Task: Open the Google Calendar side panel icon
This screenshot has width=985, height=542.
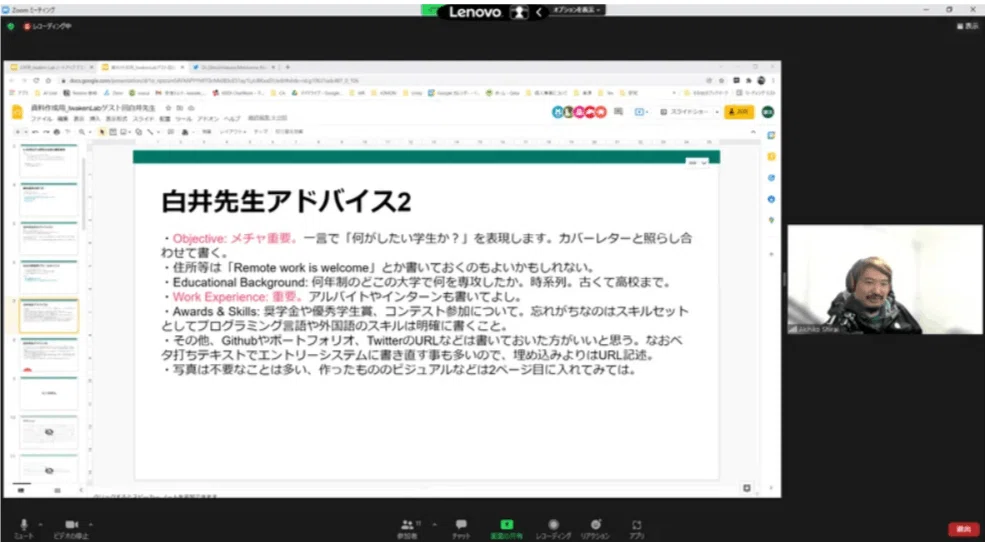Action: 771,136
